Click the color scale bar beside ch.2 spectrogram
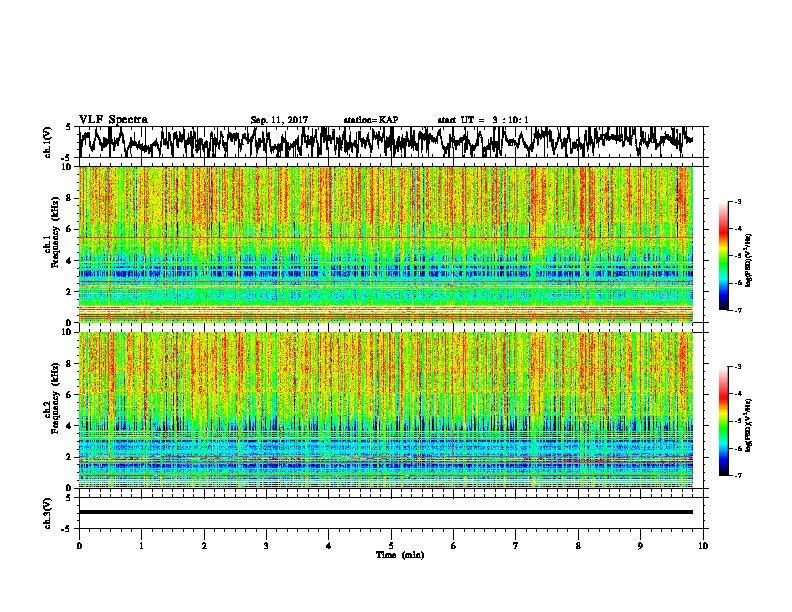Viewport: 792px width, 612px height. (x=723, y=421)
